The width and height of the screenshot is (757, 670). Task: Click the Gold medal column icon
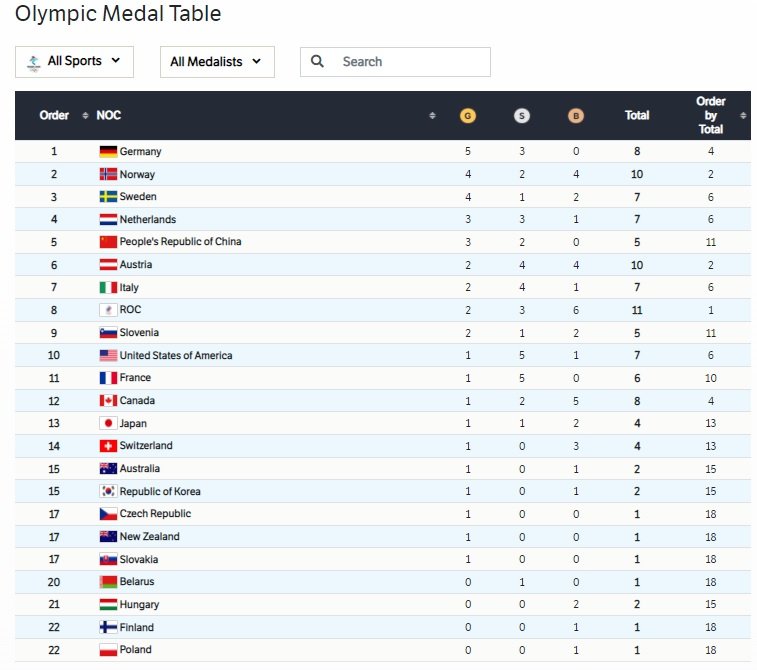(467, 116)
